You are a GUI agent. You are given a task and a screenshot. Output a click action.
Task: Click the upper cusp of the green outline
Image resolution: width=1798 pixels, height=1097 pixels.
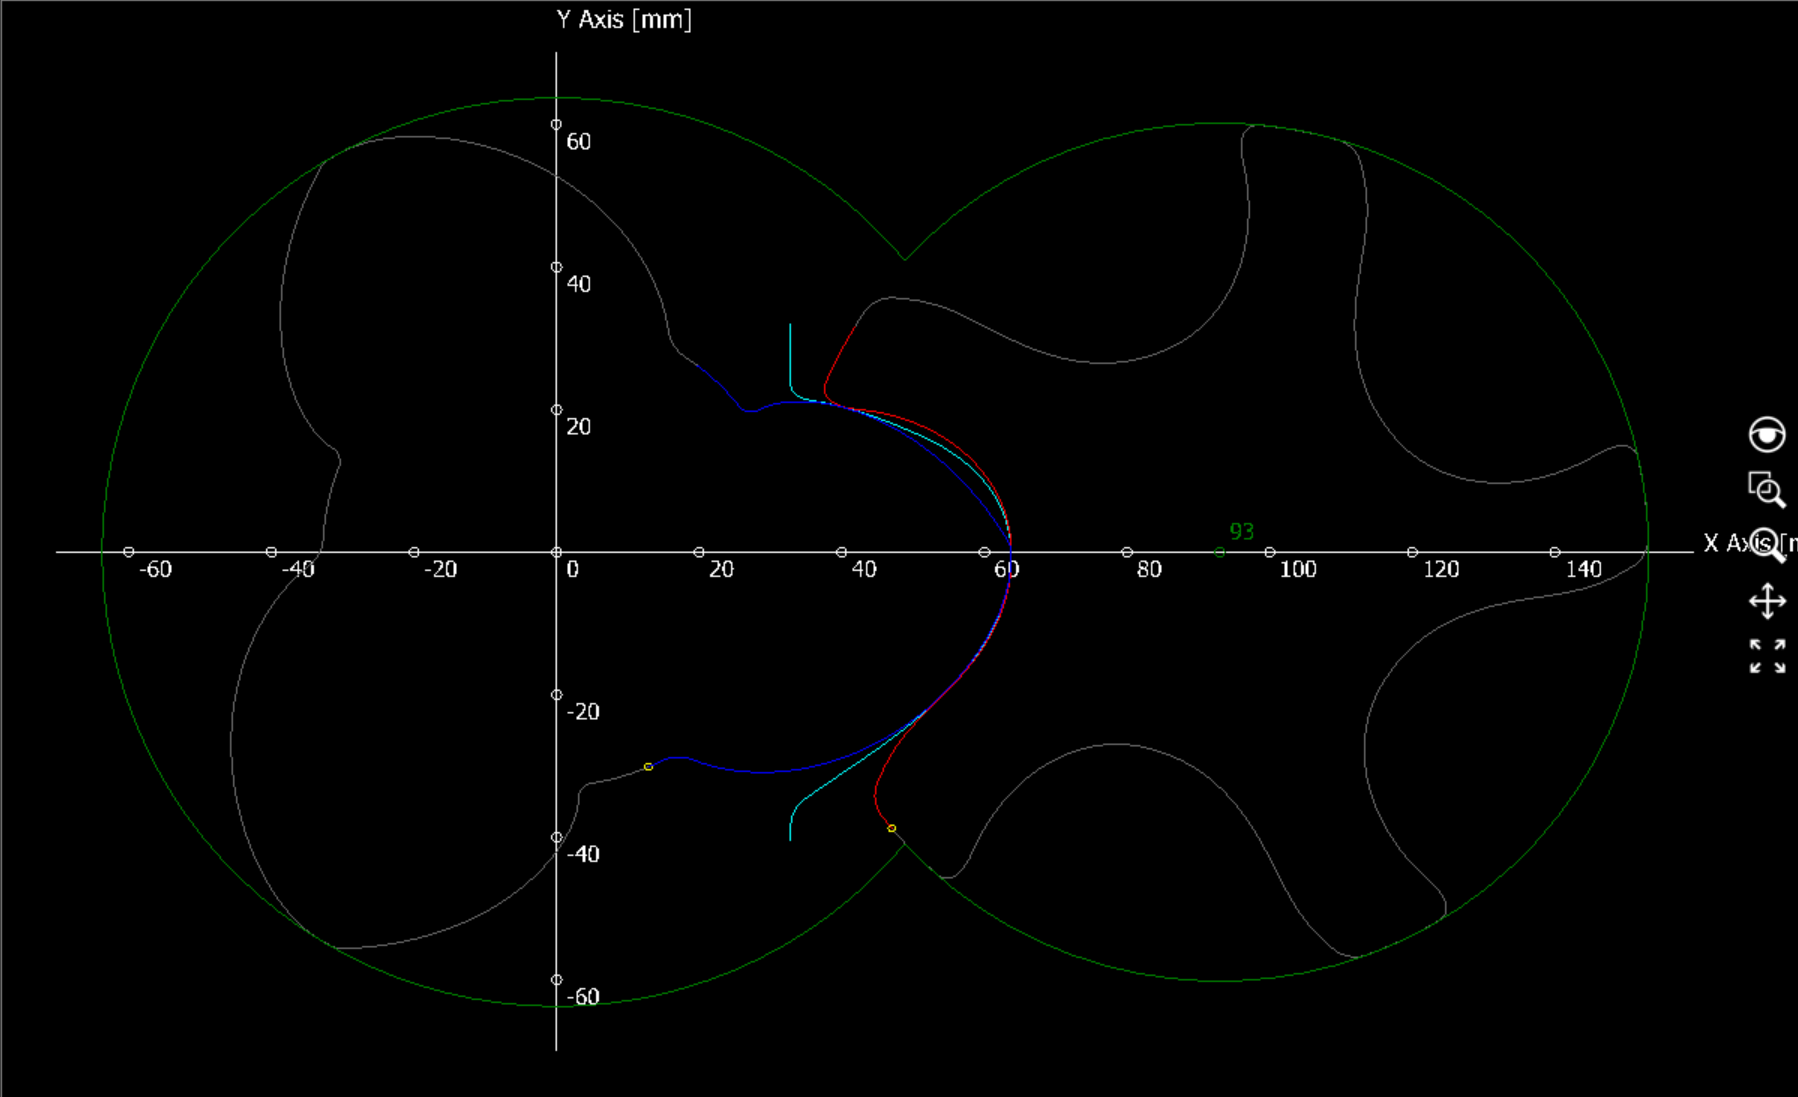point(905,260)
